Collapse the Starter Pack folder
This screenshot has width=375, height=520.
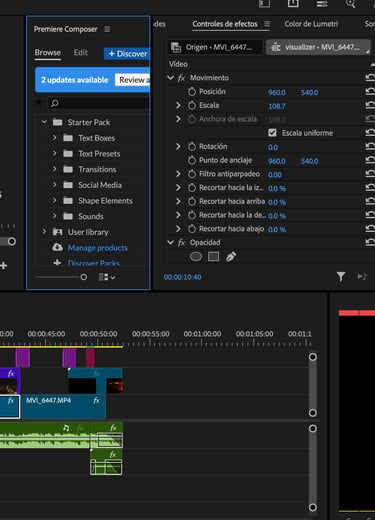tap(44, 122)
